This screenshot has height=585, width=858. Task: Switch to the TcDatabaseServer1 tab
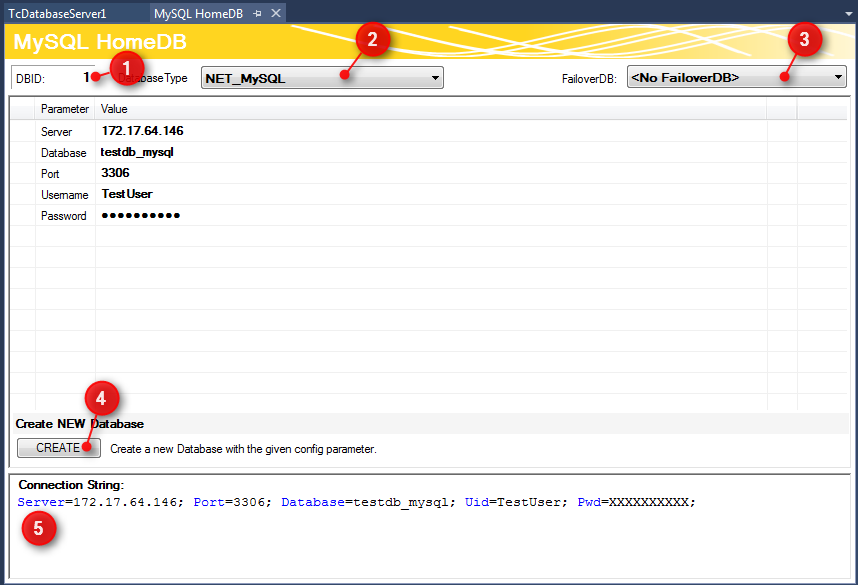point(57,14)
